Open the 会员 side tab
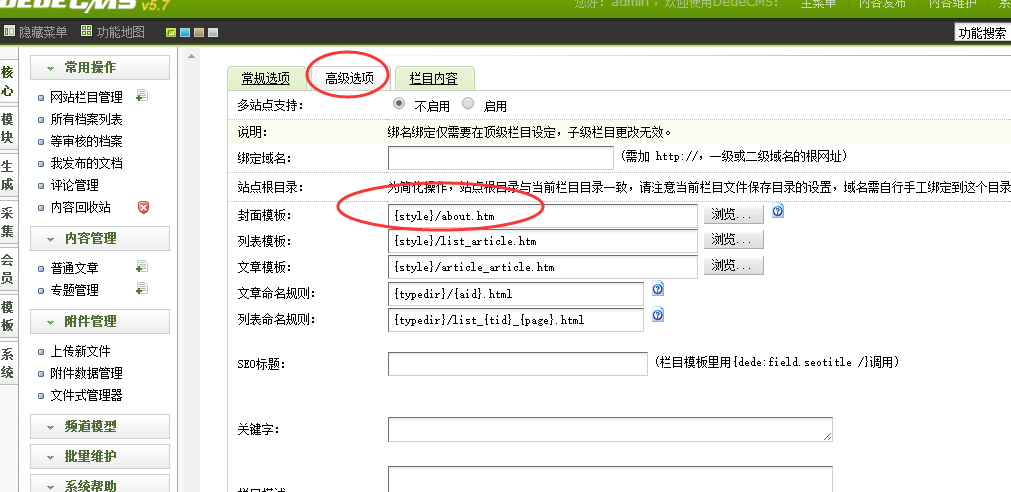Image resolution: width=1011 pixels, height=492 pixels. (x=7, y=269)
